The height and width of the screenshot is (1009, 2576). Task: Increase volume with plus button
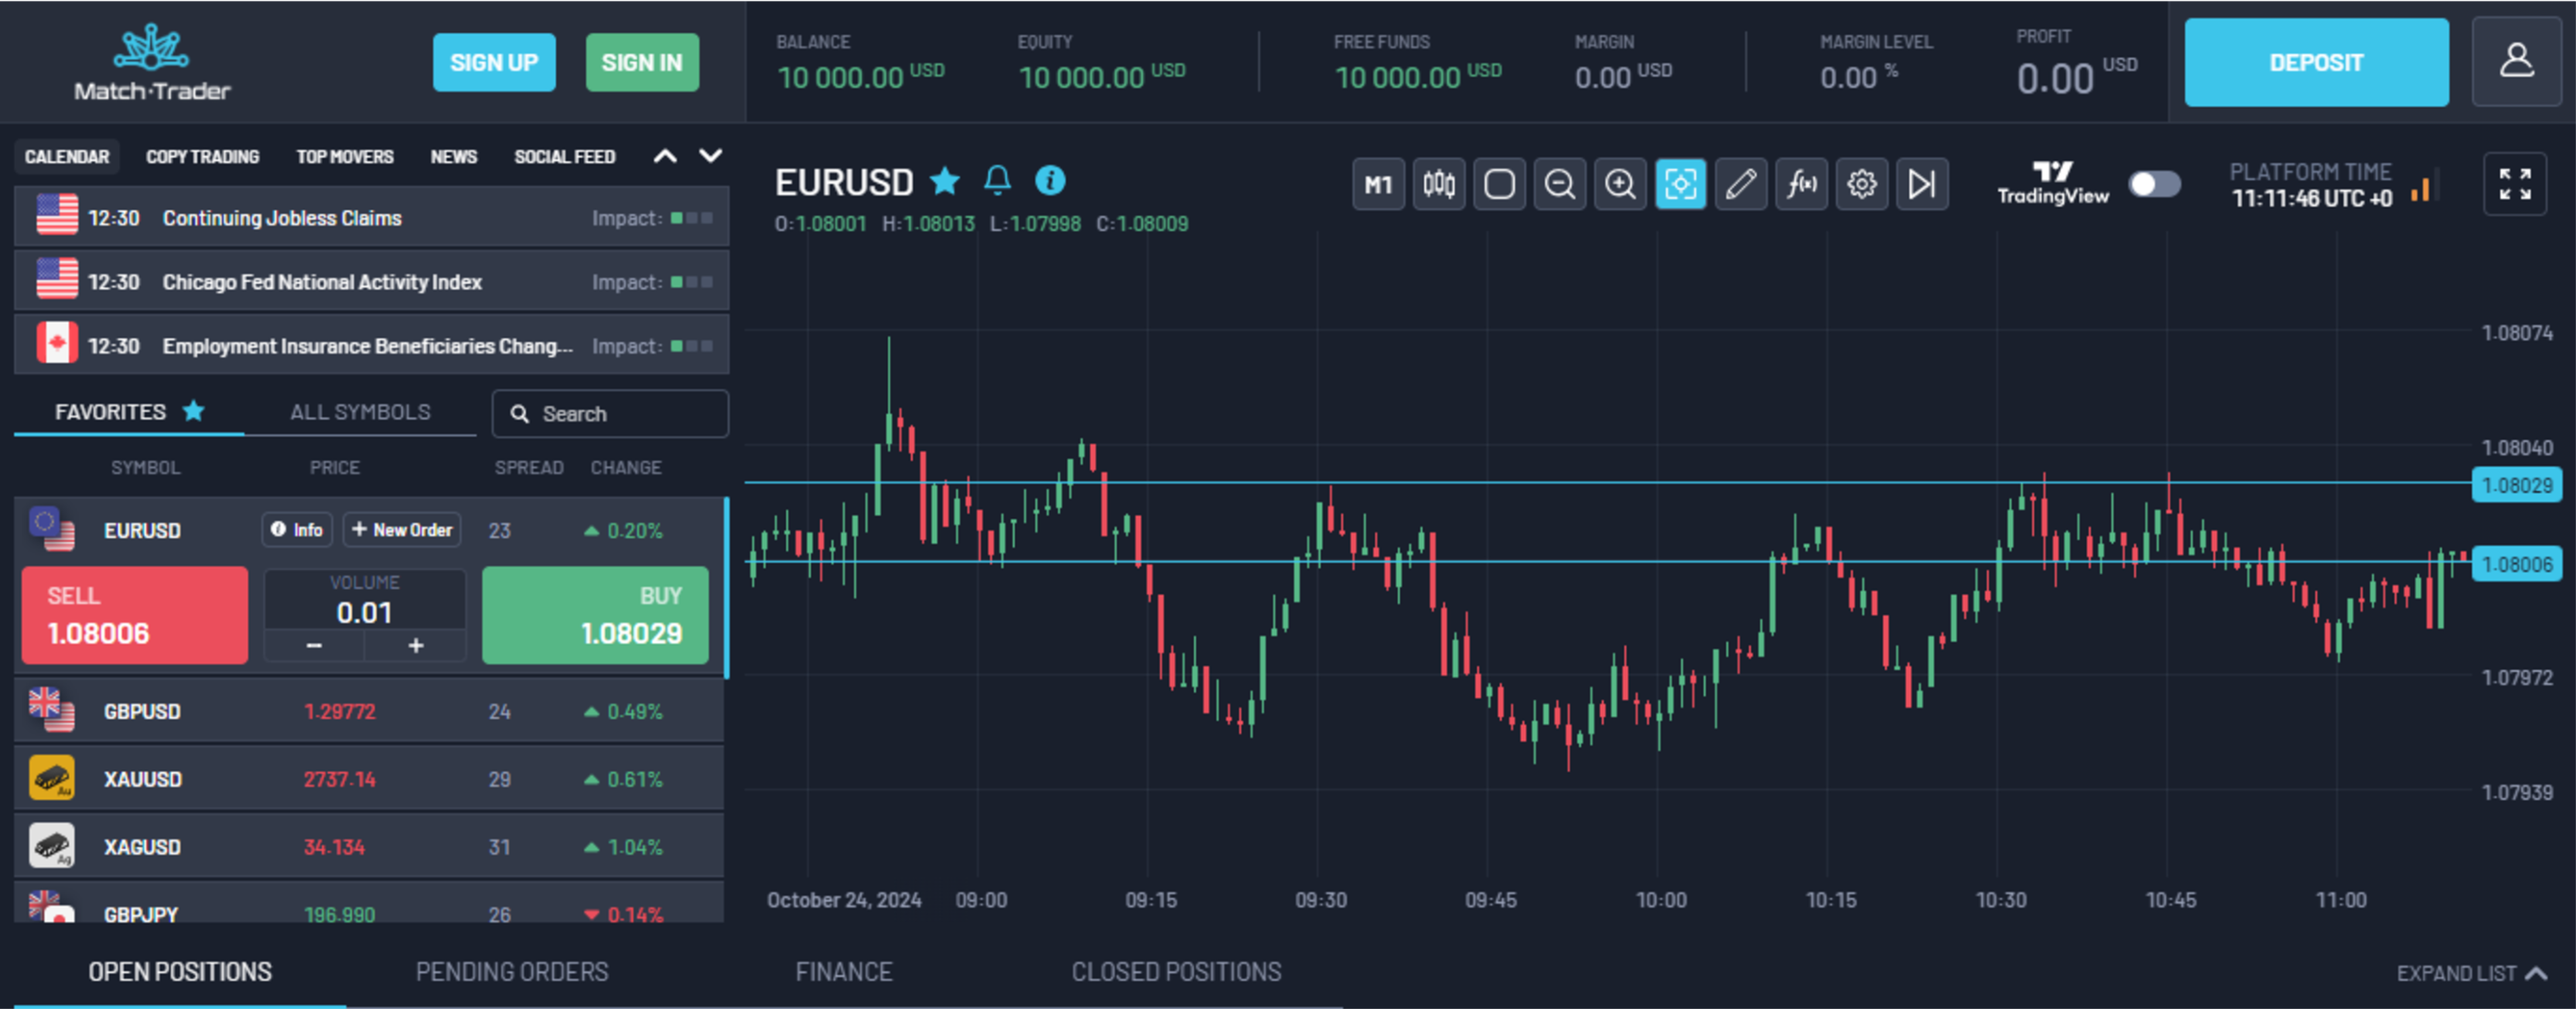click(x=416, y=646)
